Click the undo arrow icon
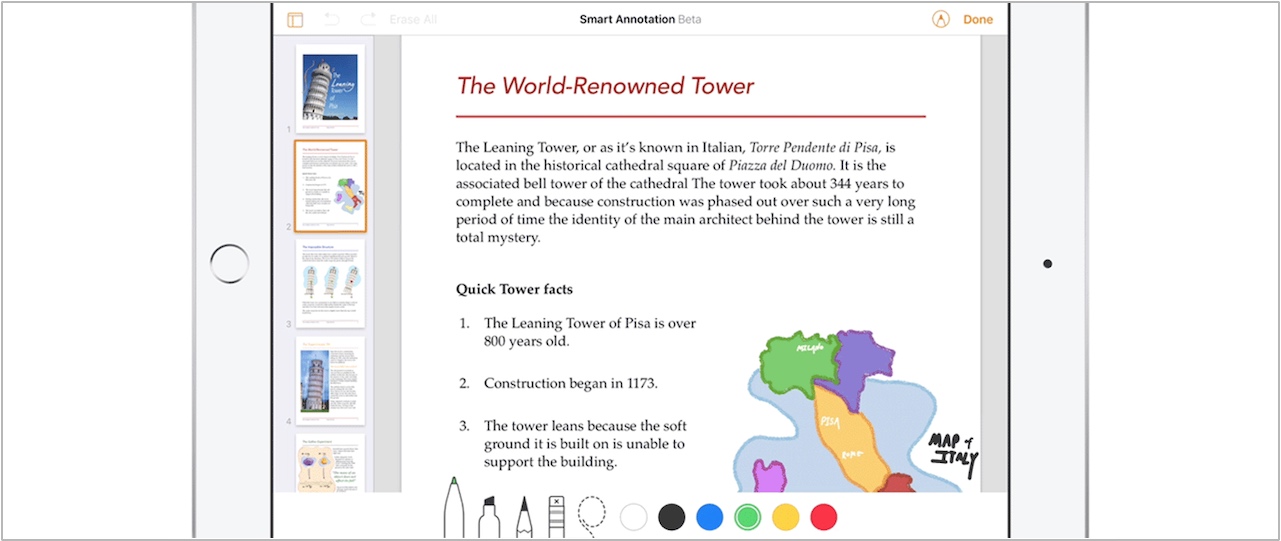1281x541 pixels. click(331, 20)
